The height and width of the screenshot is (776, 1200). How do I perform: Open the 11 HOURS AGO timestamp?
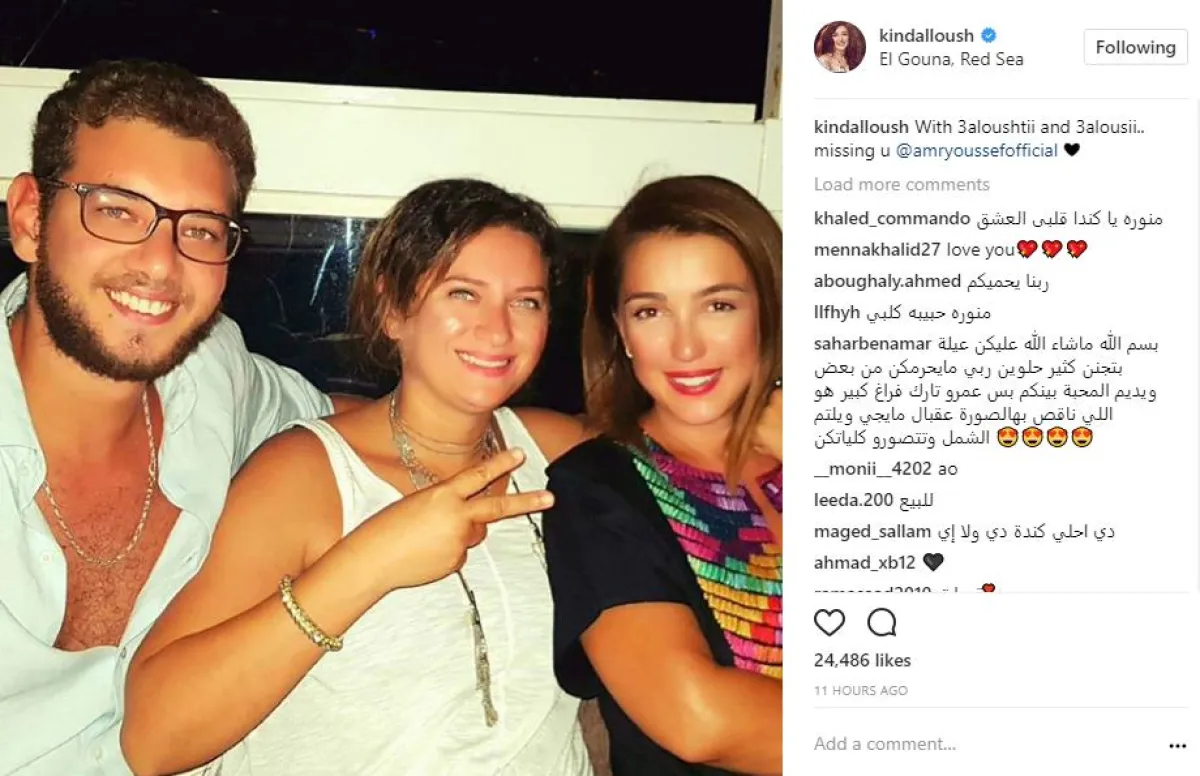pos(860,691)
